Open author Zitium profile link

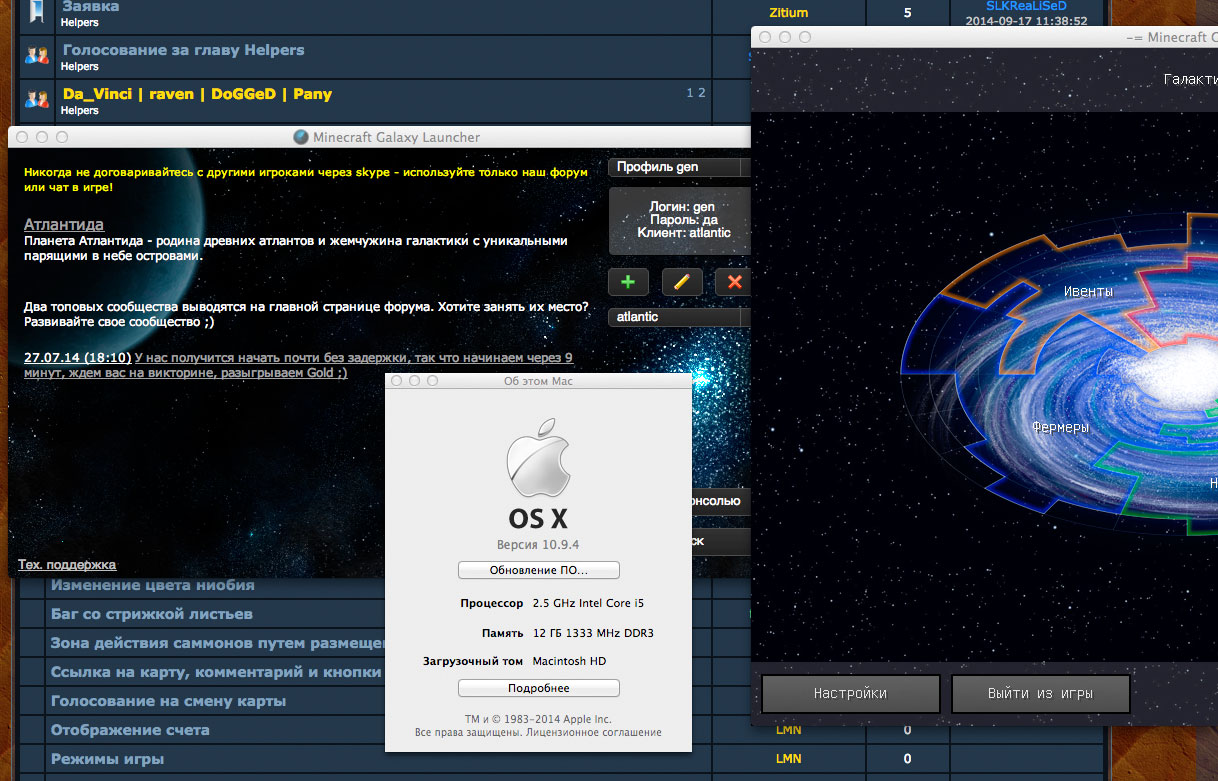789,13
